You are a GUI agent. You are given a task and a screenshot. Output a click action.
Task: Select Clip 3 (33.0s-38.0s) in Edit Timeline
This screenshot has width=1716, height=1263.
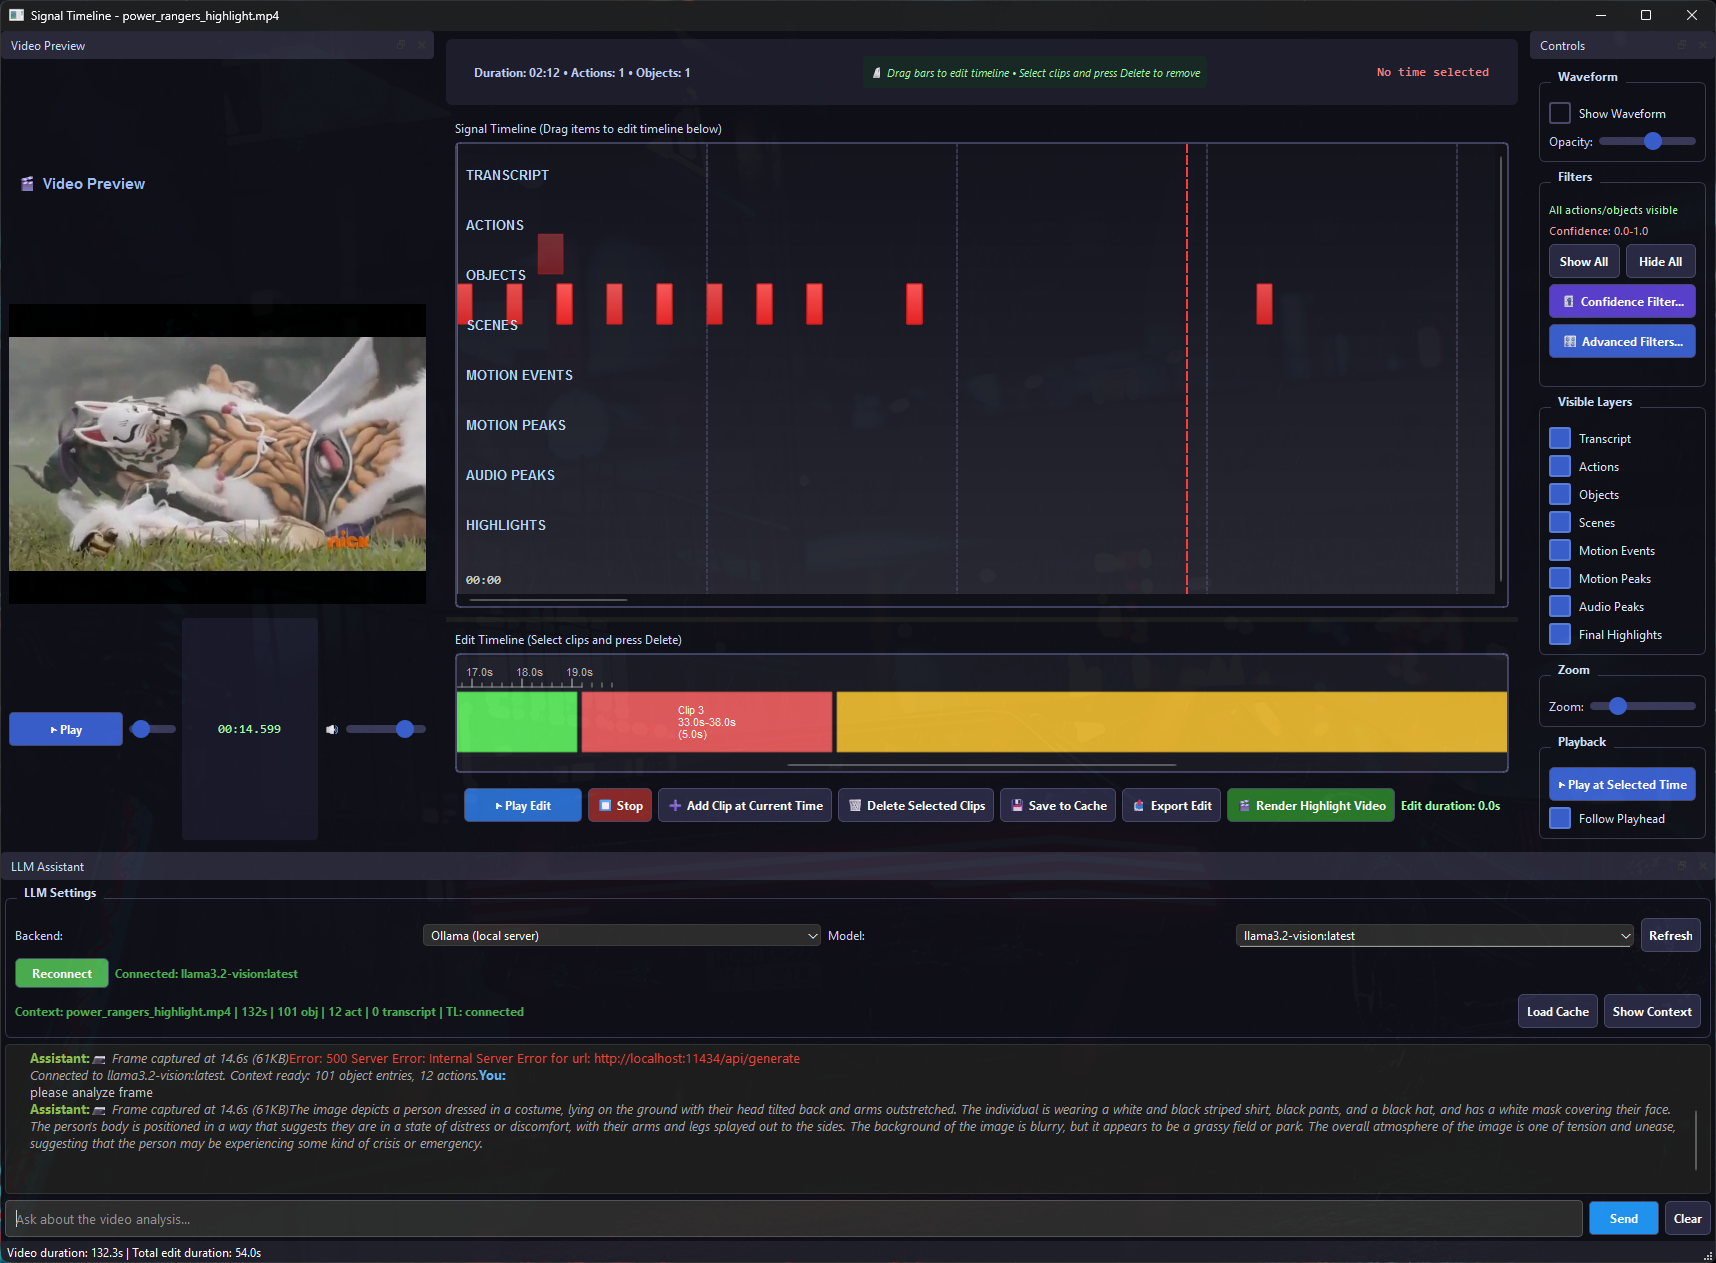click(706, 721)
